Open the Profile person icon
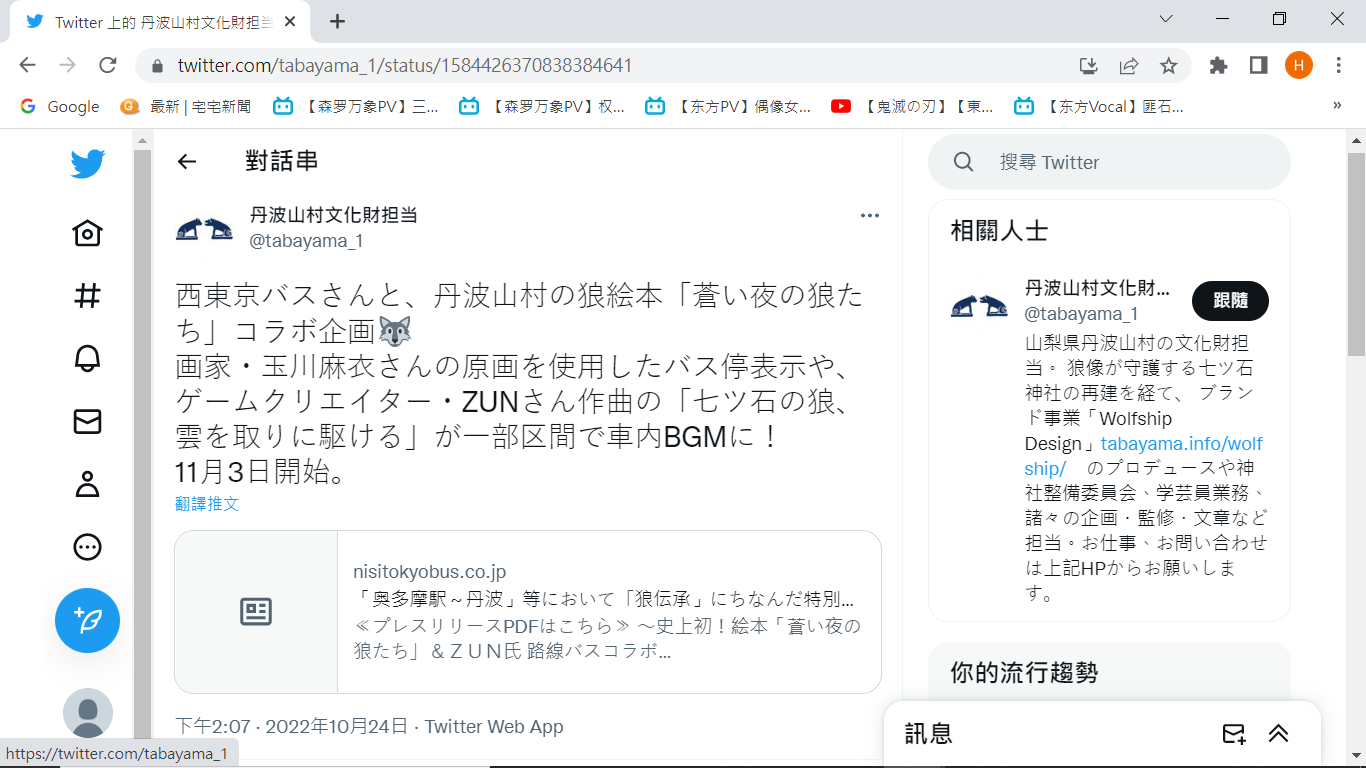Screen dimensions: 1366x768 [88, 485]
